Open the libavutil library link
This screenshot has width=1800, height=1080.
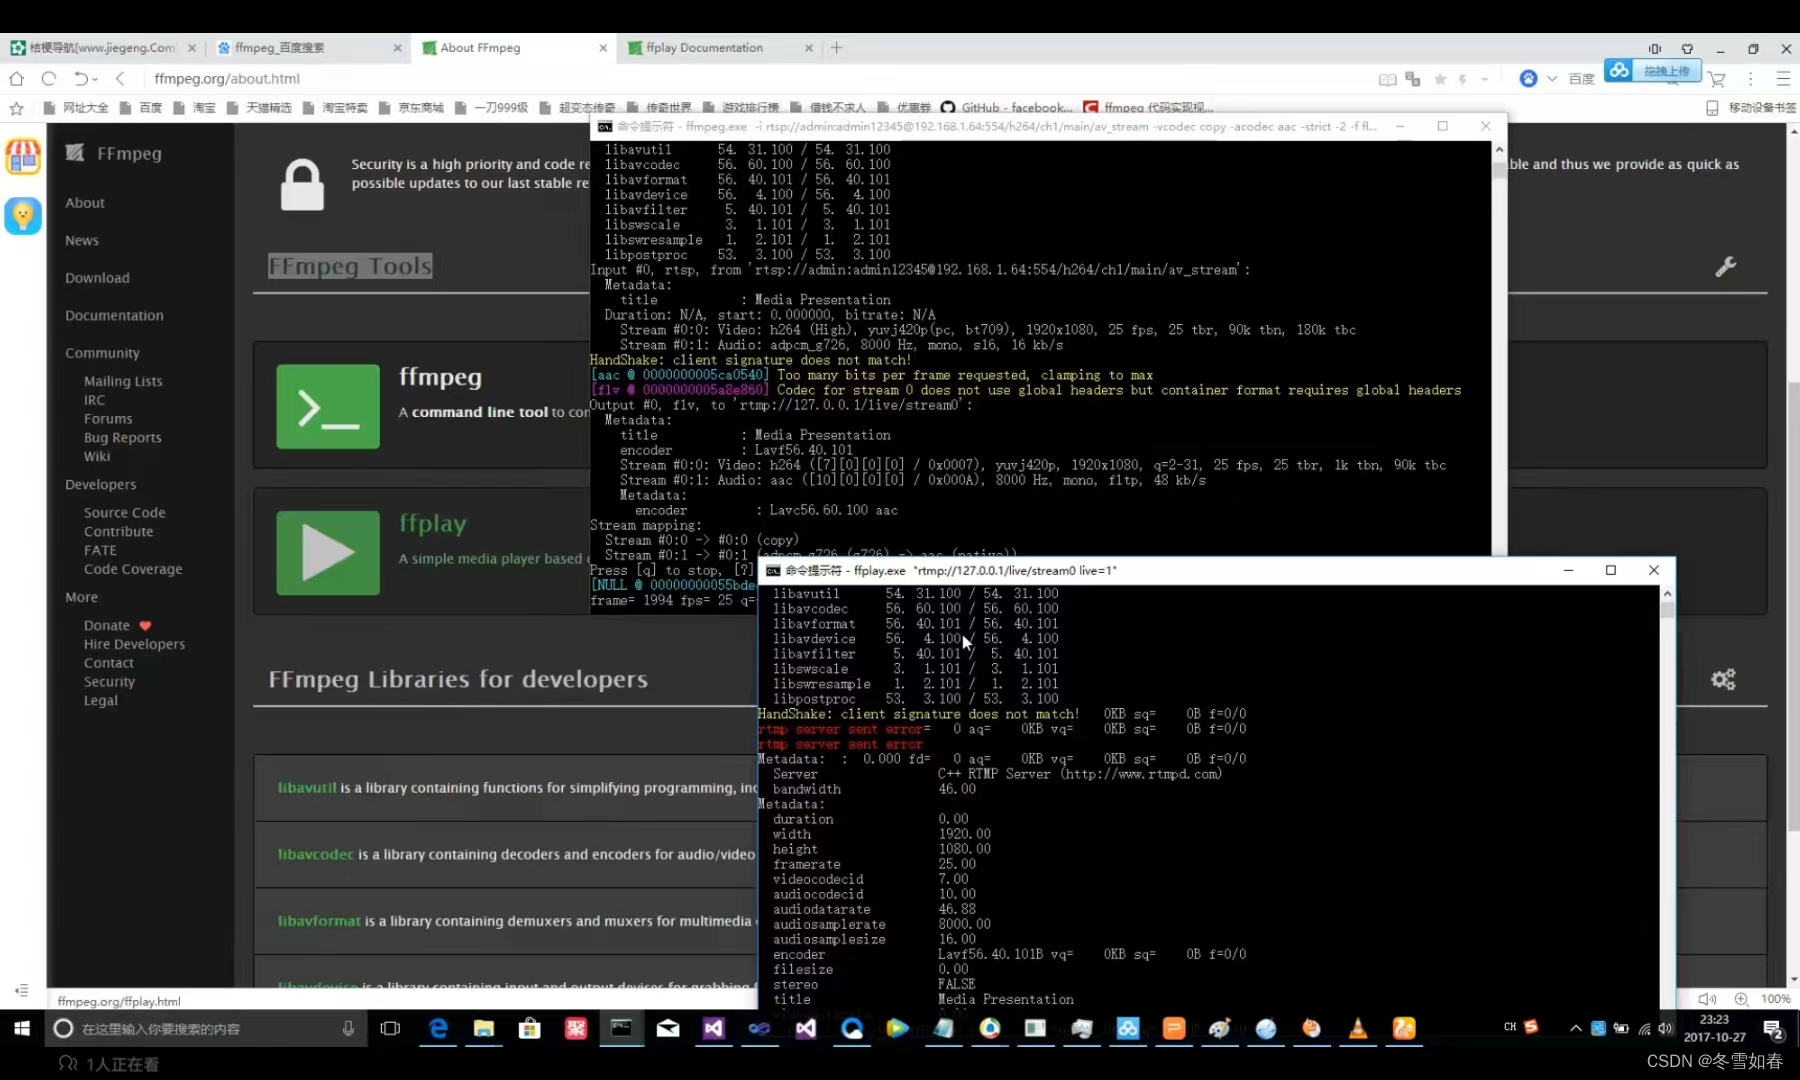click(307, 788)
